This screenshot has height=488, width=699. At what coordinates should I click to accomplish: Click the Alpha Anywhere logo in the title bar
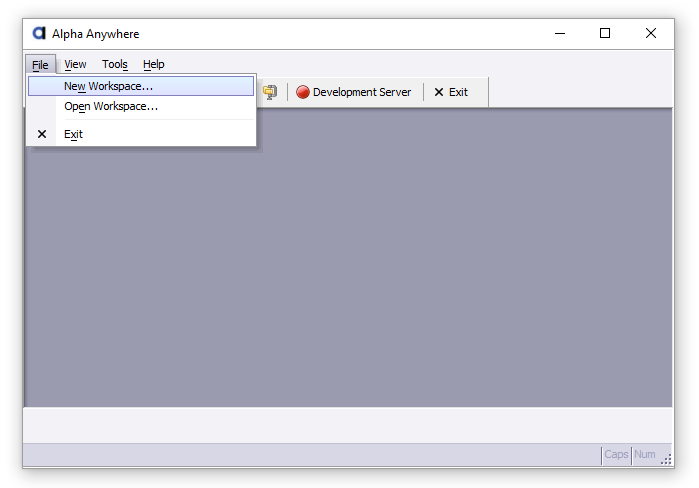coord(39,33)
